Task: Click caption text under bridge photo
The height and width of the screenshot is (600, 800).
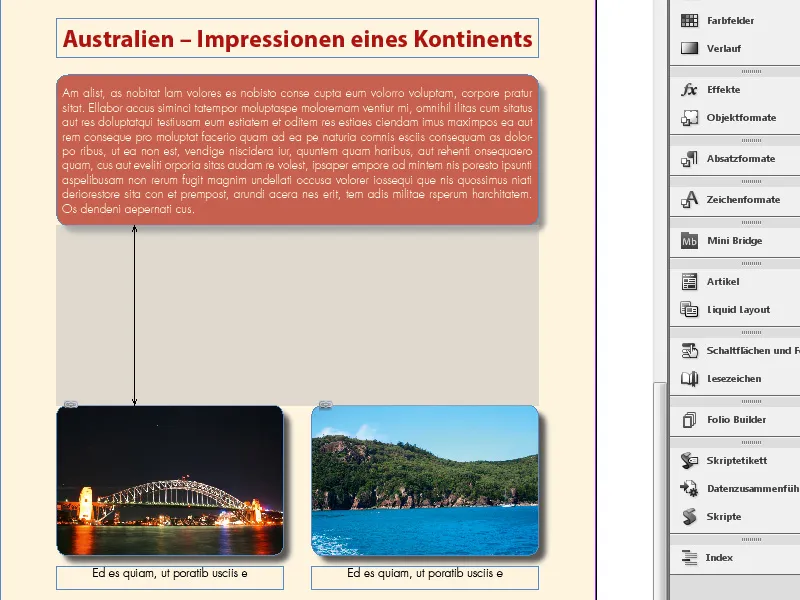Action: (x=170, y=573)
